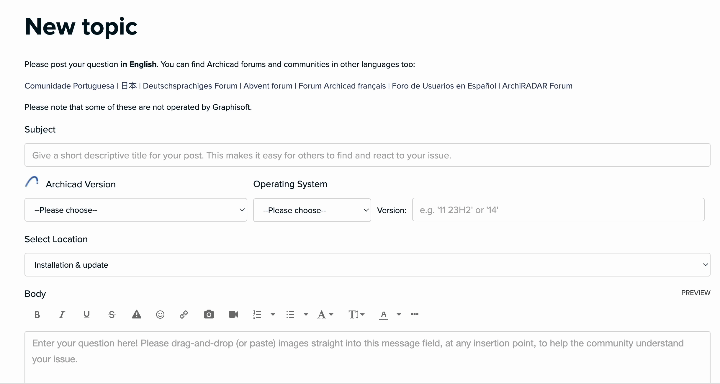Apply bold formatting in the body toolbar

pyautogui.click(x=37, y=315)
